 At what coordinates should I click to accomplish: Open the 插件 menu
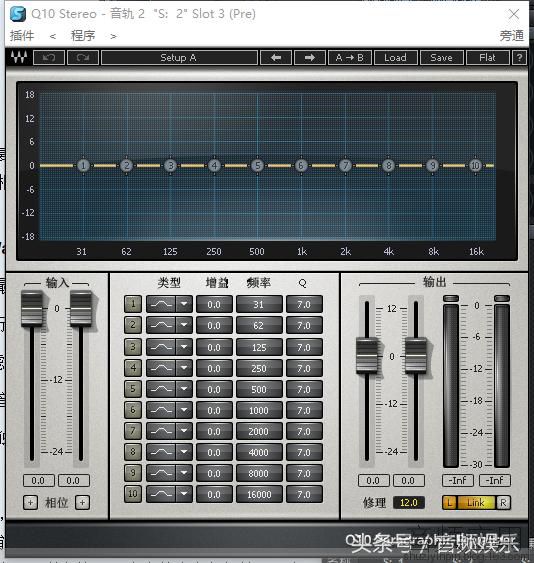click(x=22, y=36)
